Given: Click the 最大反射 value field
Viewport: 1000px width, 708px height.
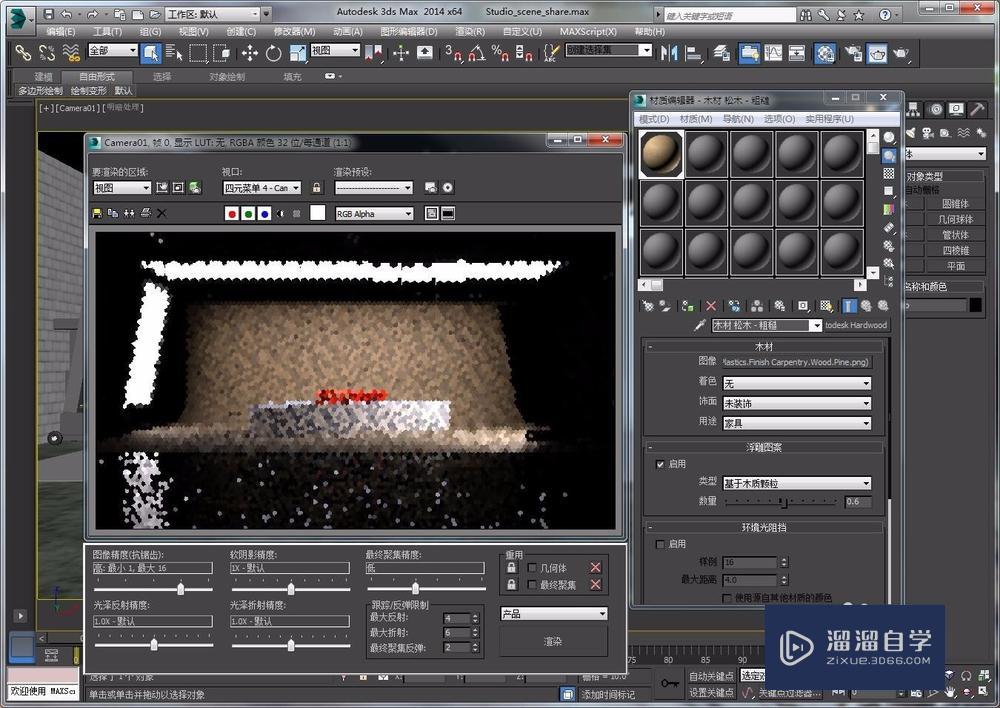Looking at the screenshot, I should 457,618.
